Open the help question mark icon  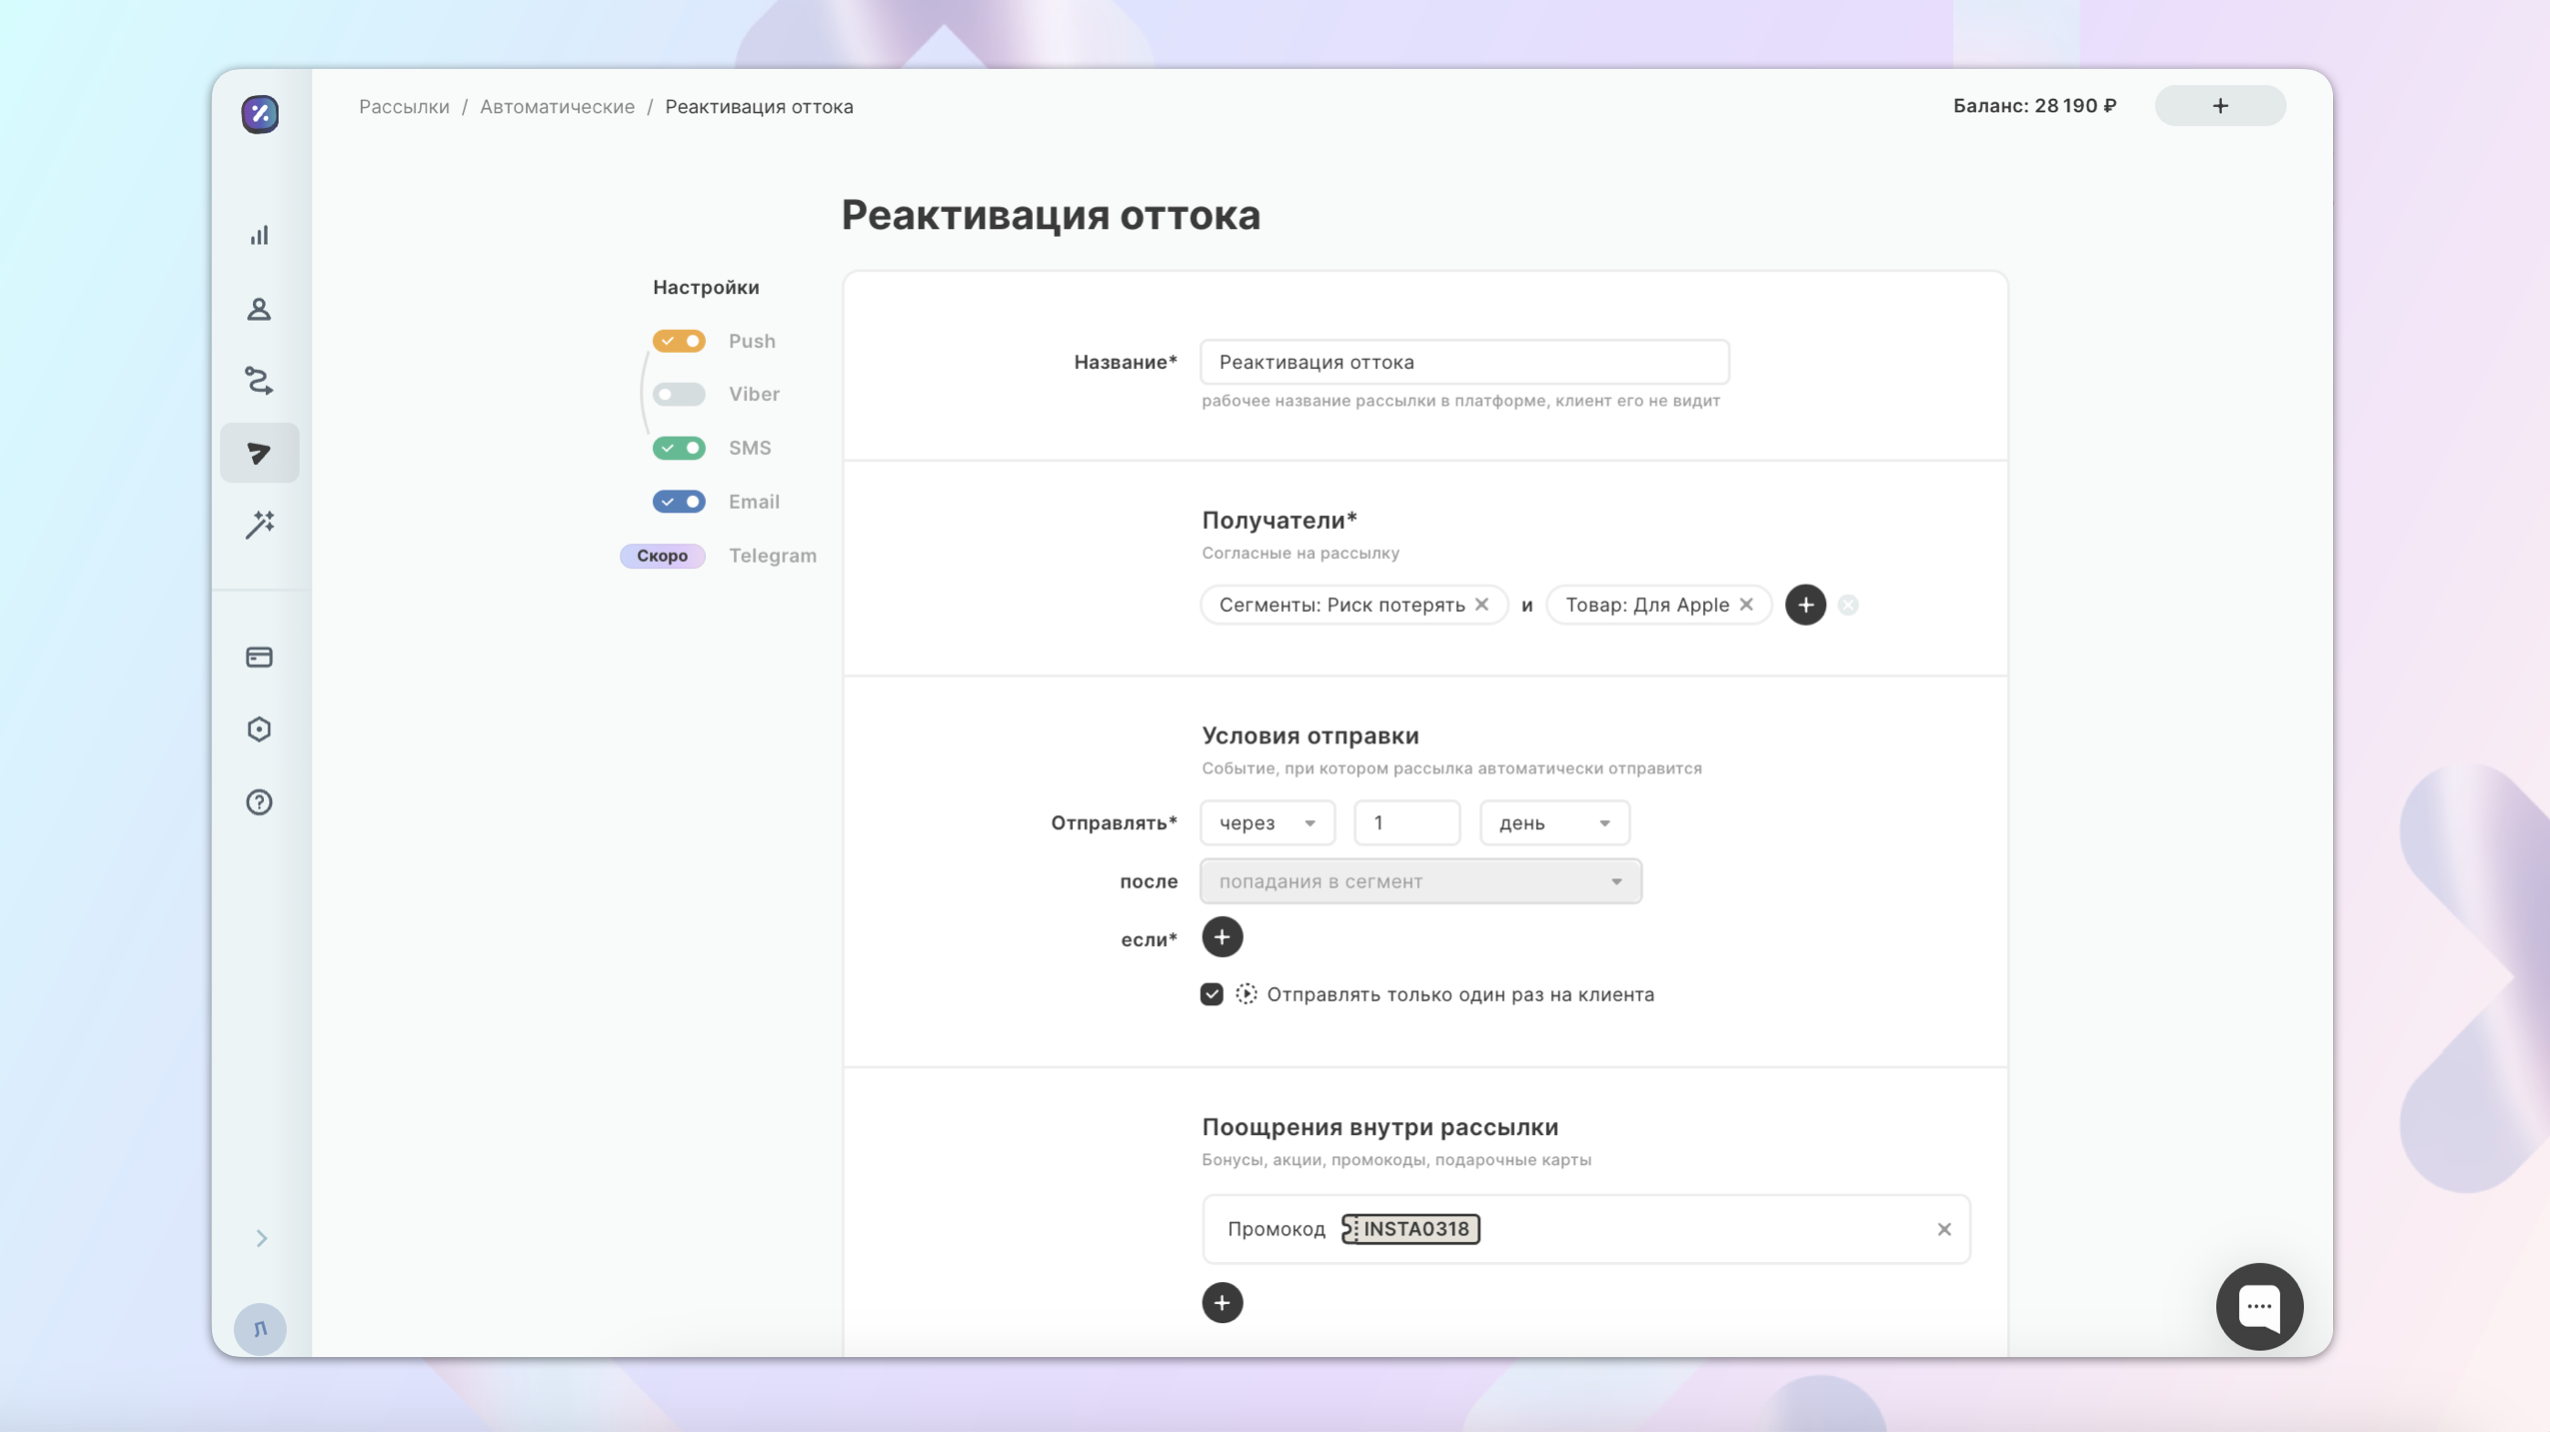(x=259, y=802)
